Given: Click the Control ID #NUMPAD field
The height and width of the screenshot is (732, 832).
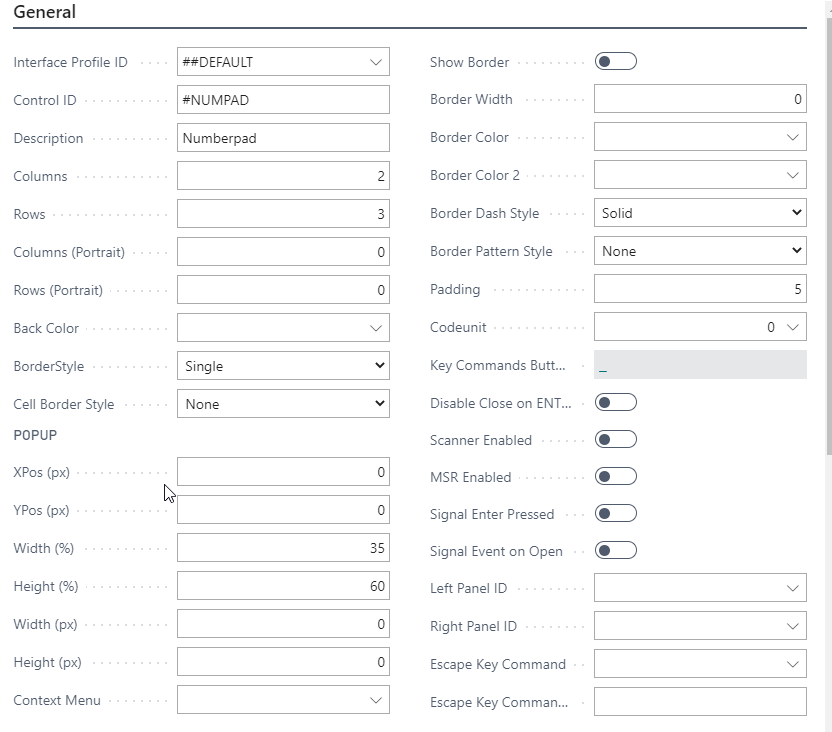Looking at the screenshot, I should pos(283,100).
